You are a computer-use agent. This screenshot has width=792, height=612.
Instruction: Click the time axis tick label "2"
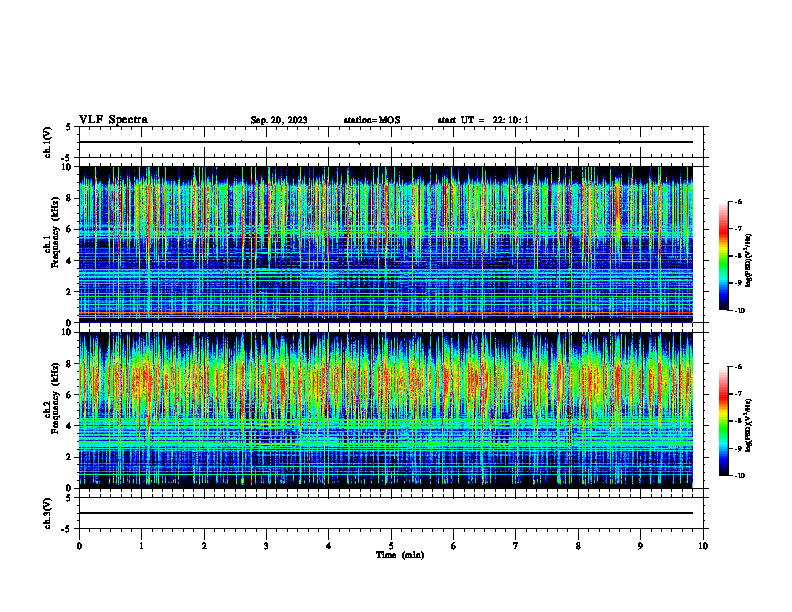(204, 546)
